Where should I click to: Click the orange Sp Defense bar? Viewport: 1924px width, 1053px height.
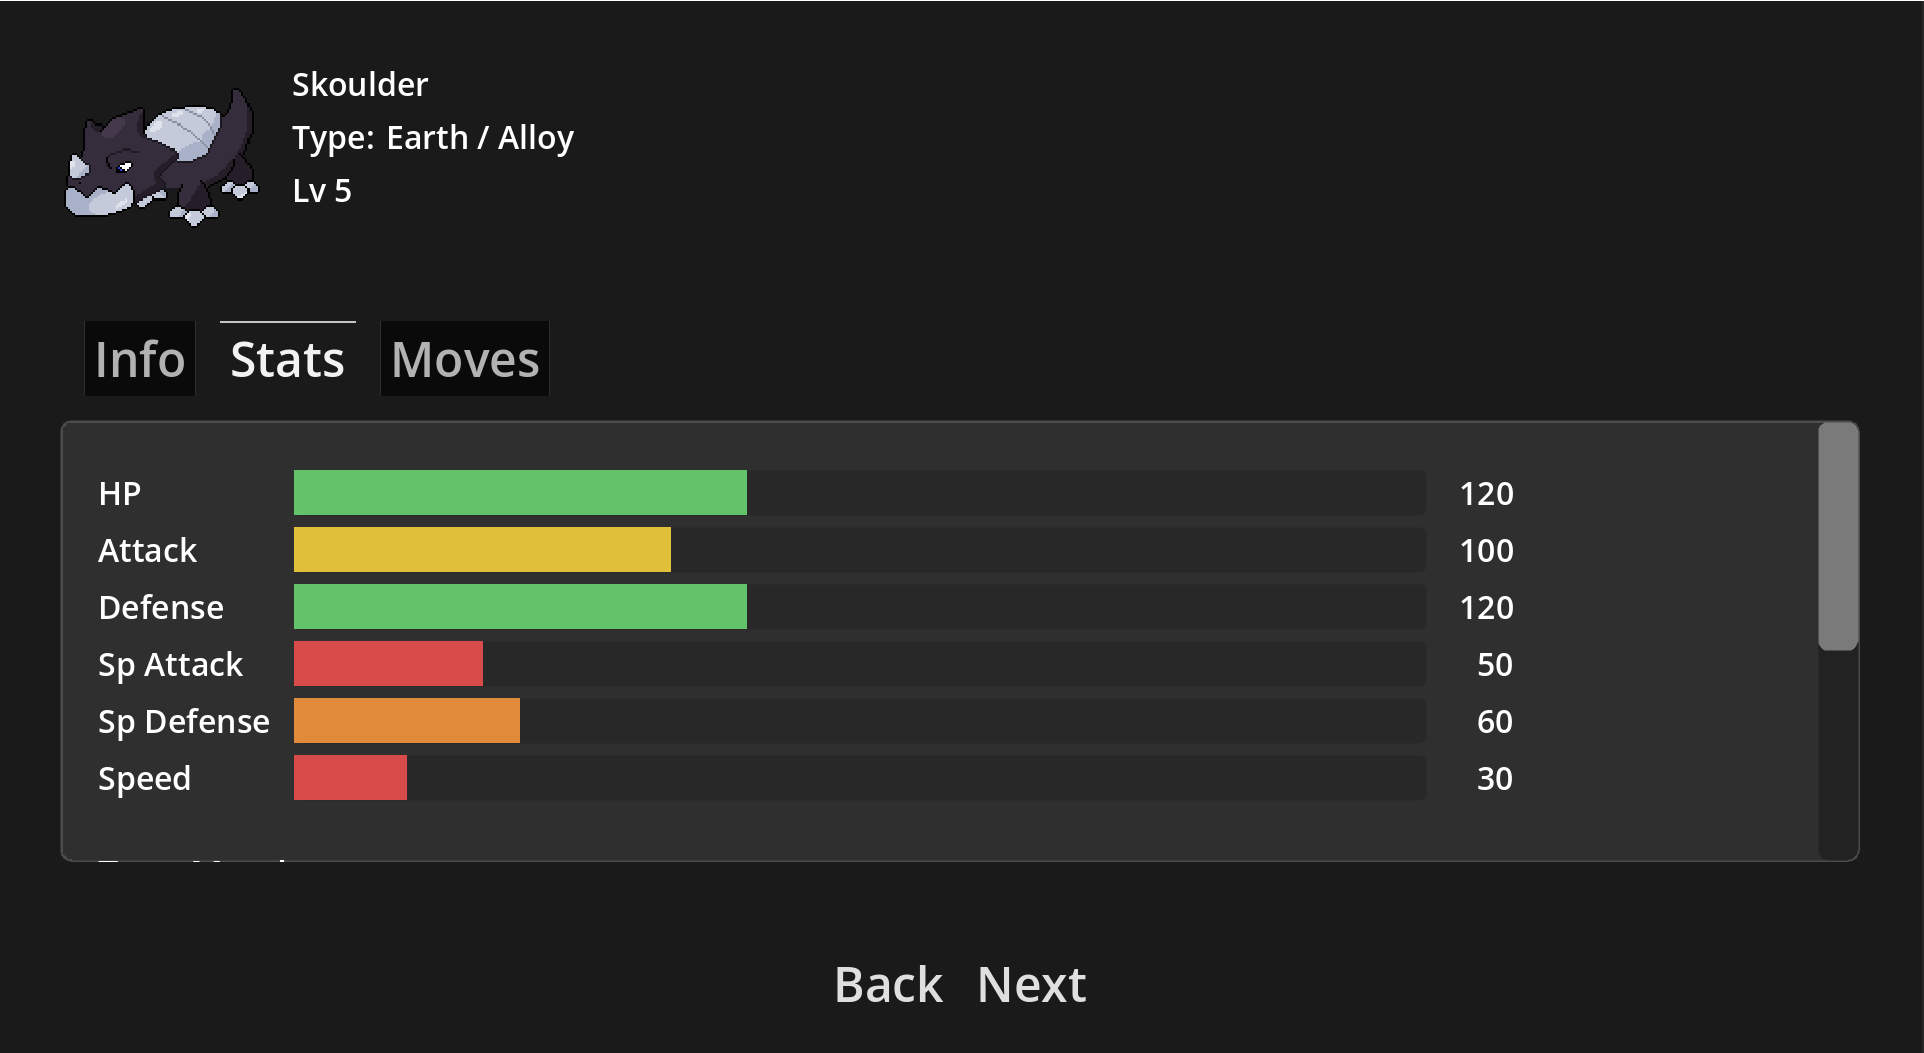tap(406, 721)
